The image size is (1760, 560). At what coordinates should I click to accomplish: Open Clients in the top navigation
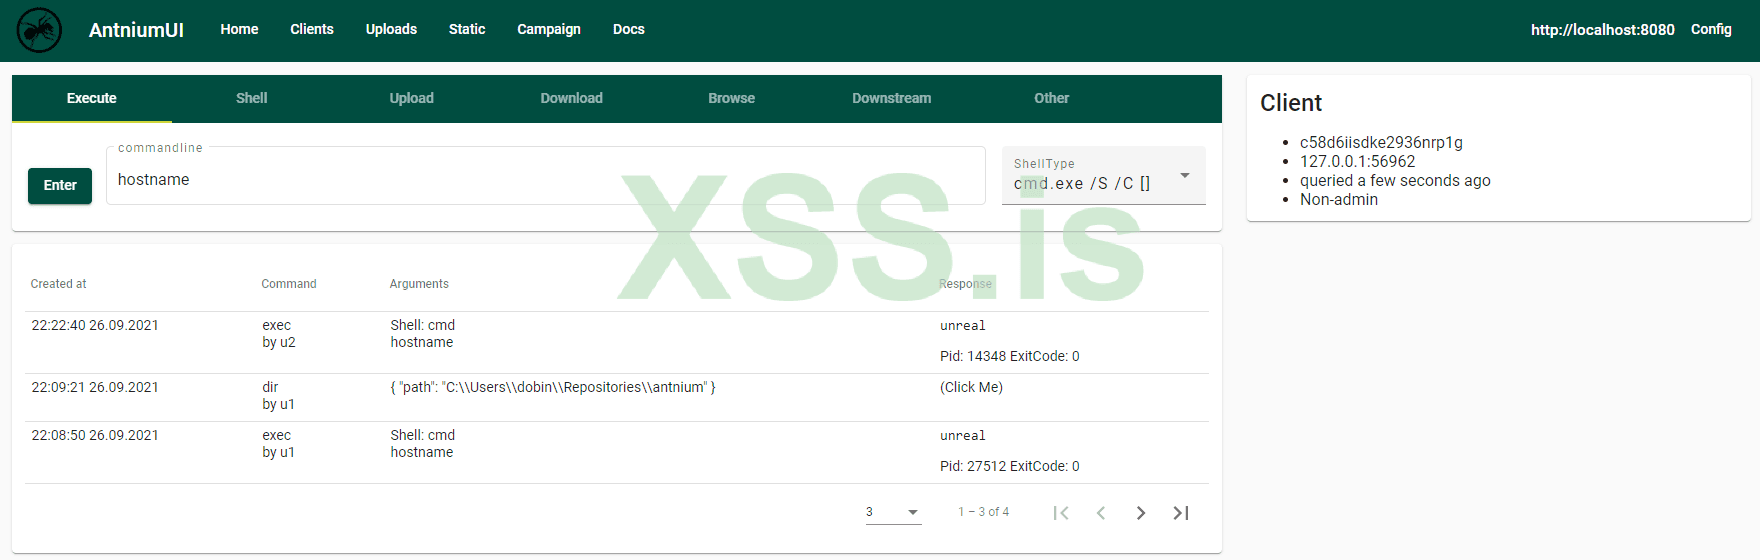312,29
